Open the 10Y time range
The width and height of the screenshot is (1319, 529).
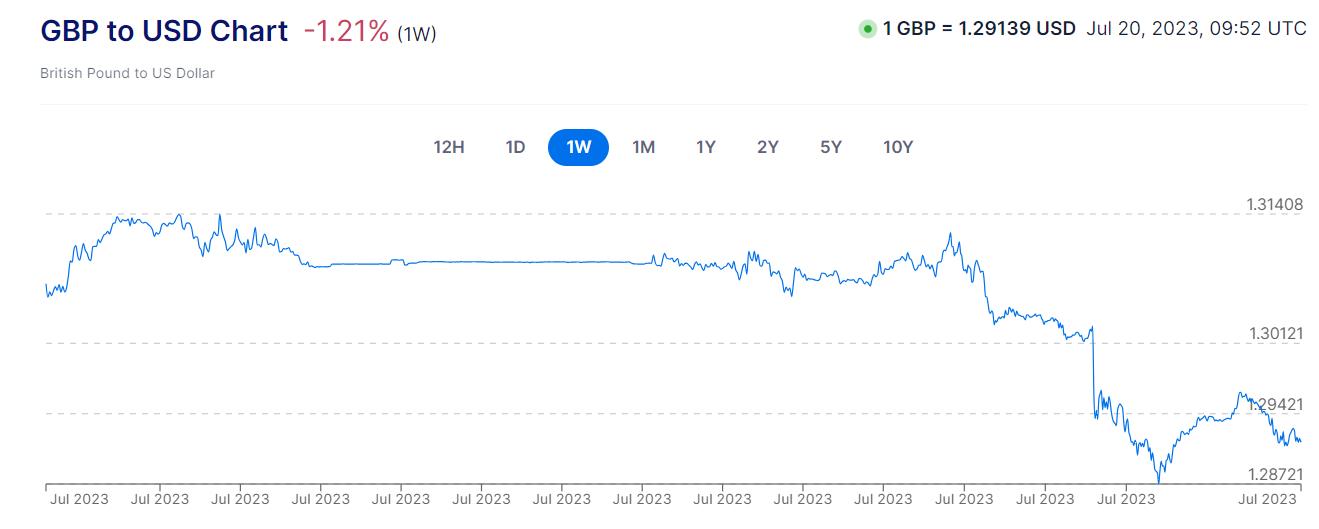coord(898,148)
